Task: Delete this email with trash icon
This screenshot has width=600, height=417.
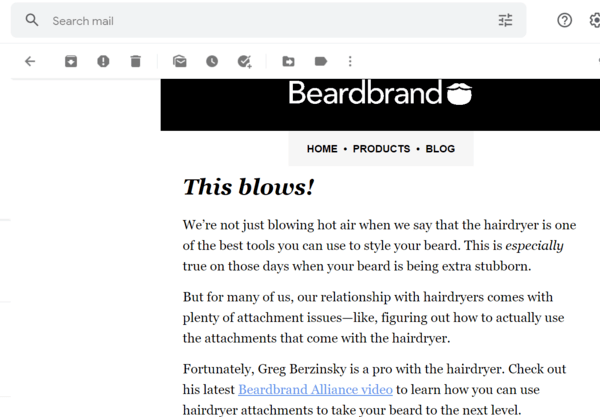Action: [x=136, y=61]
